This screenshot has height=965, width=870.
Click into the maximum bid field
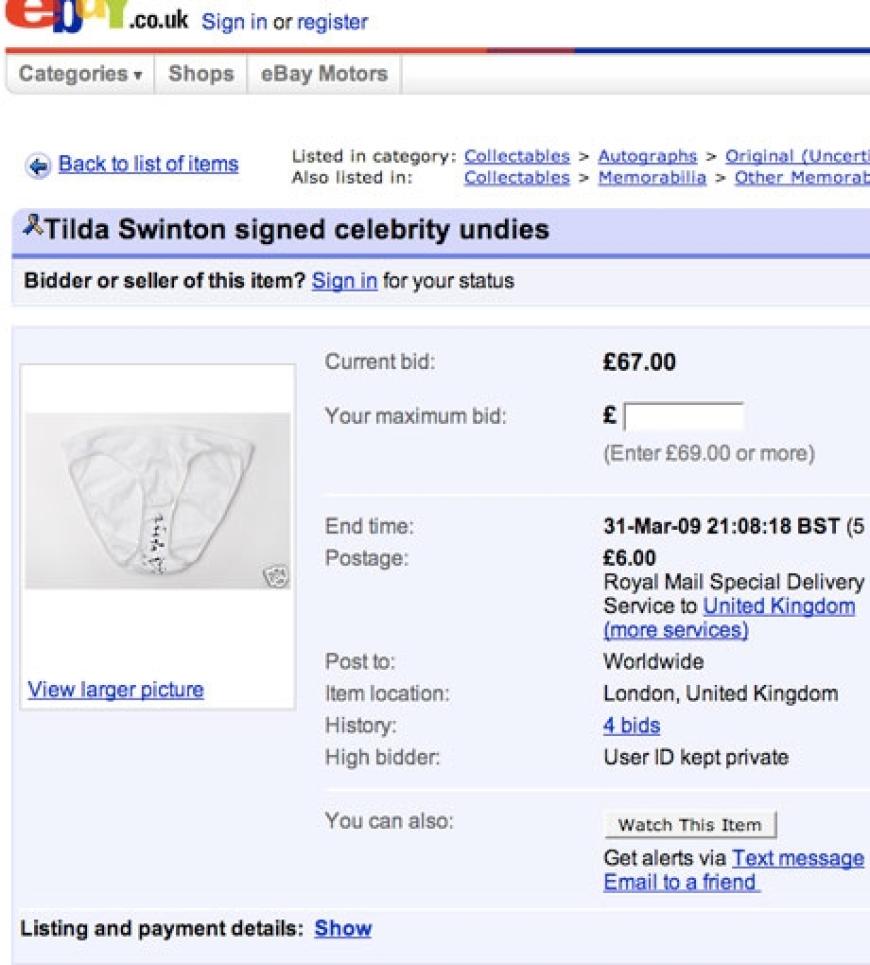click(x=684, y=417)
